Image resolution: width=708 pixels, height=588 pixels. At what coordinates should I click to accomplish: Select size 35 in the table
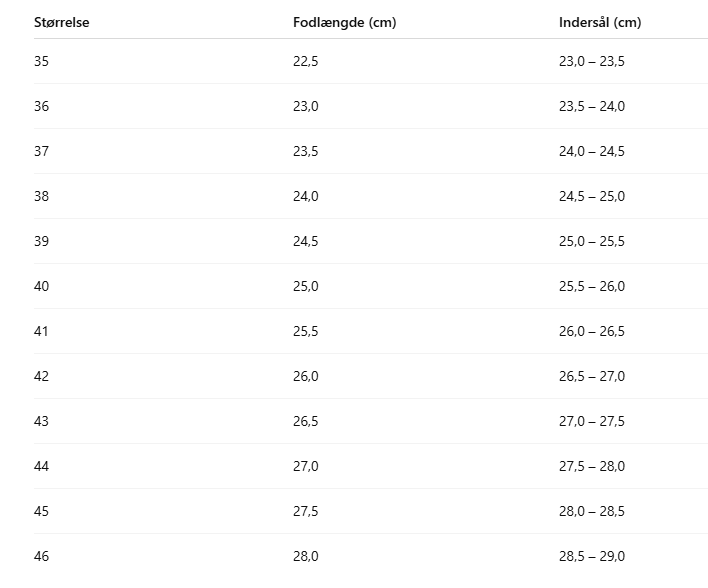click(41, 61)
